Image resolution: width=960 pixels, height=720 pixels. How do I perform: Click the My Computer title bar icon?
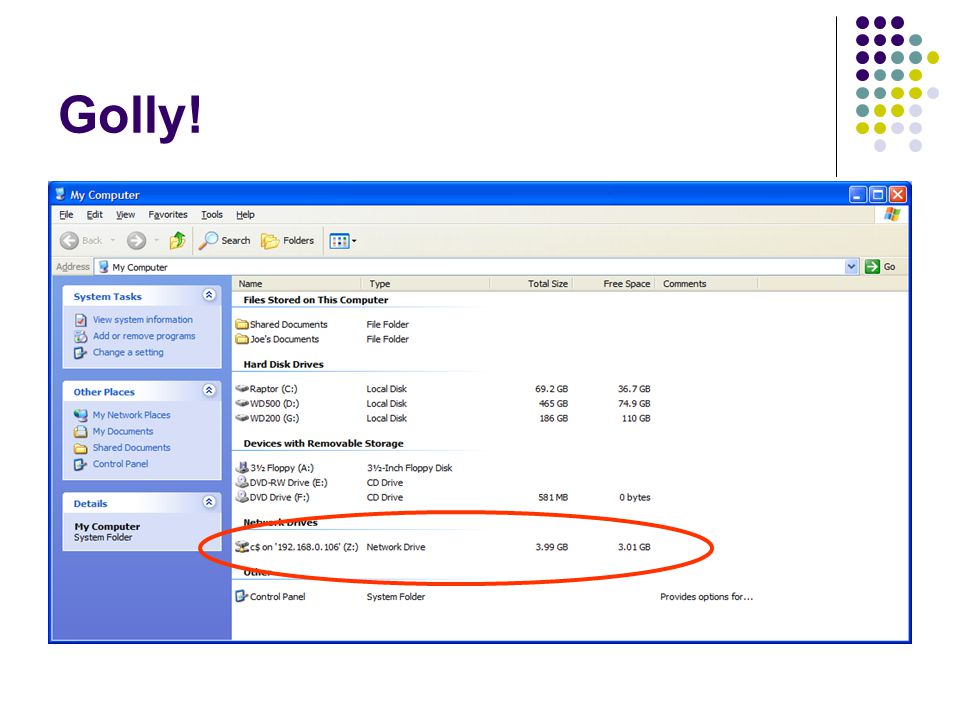pyautogui.click(x=60, y=195)
